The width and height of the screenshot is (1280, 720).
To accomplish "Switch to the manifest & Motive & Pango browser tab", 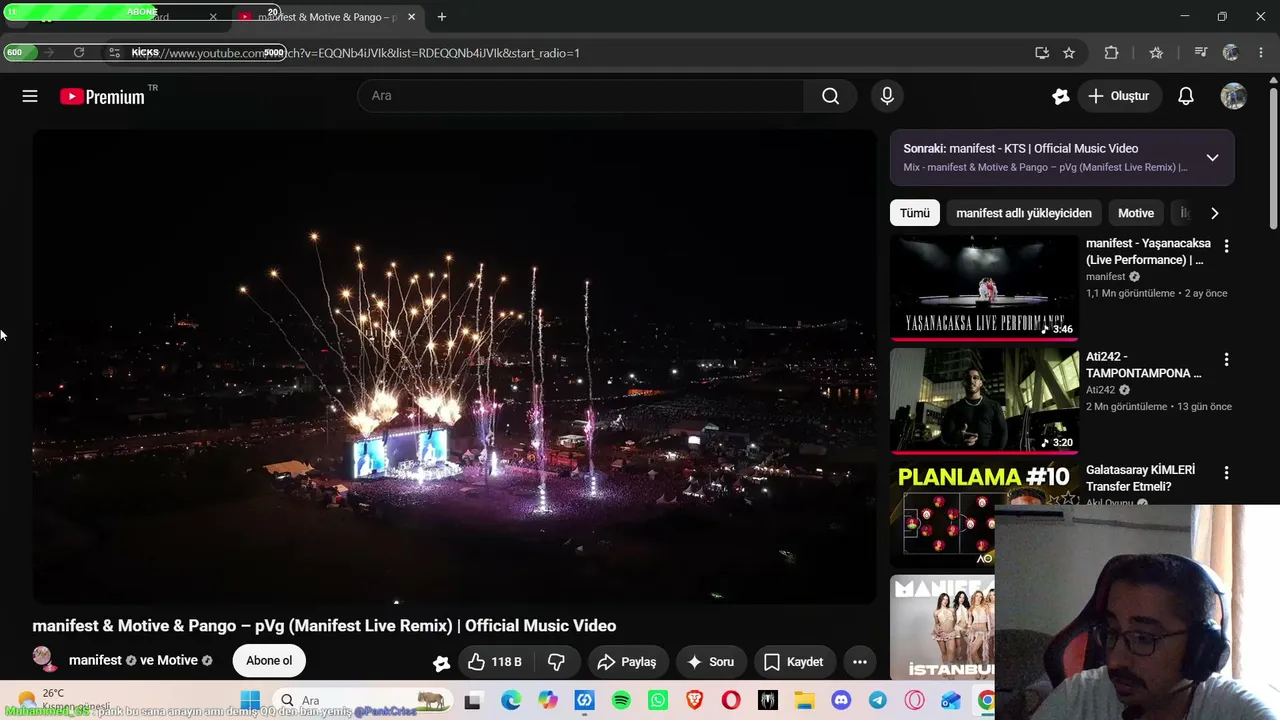I will [x=328, y=17].
